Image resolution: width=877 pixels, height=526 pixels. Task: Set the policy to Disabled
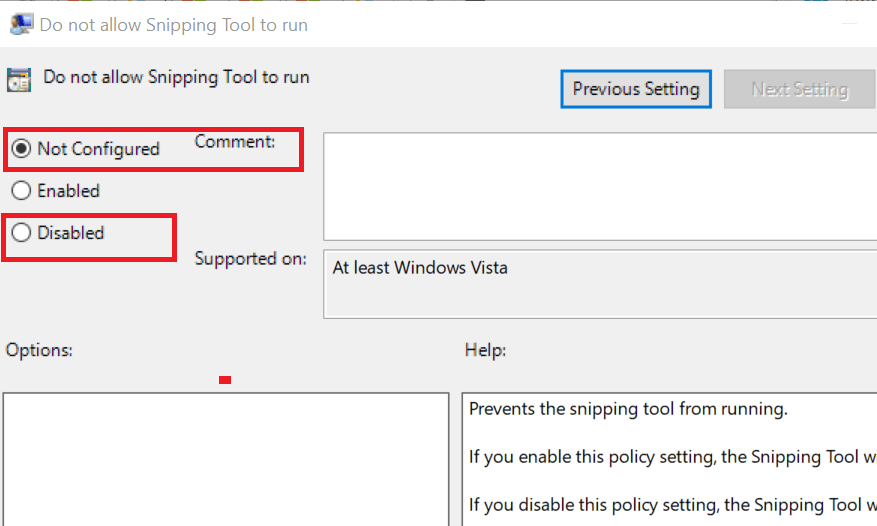pos(21,233)
